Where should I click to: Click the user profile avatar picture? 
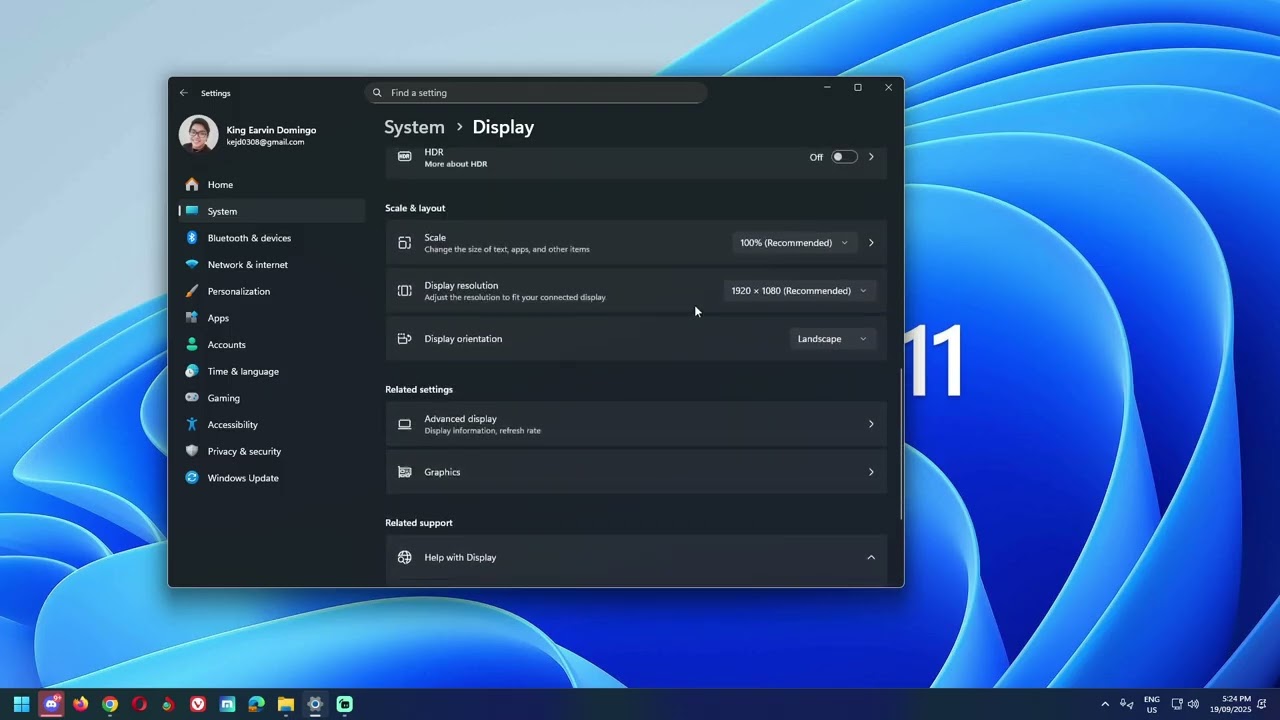coord(198,135)
